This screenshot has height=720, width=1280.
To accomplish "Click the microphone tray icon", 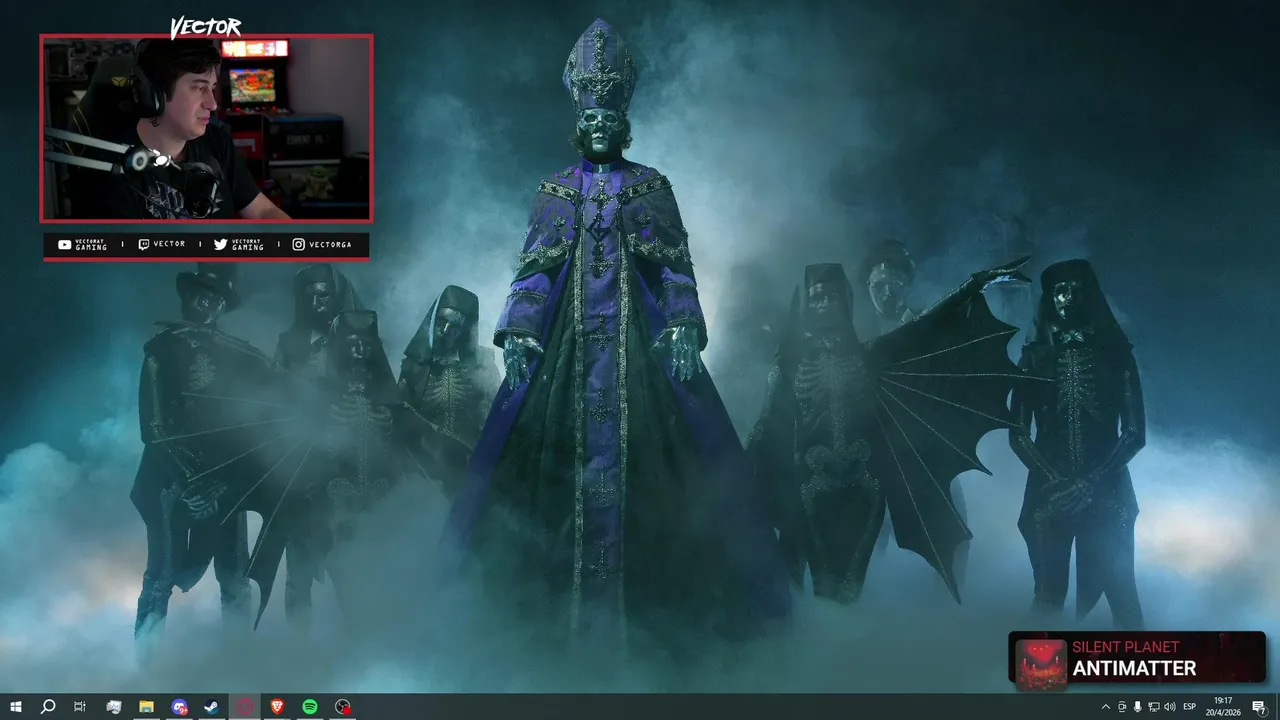I will pos(1138,707).
